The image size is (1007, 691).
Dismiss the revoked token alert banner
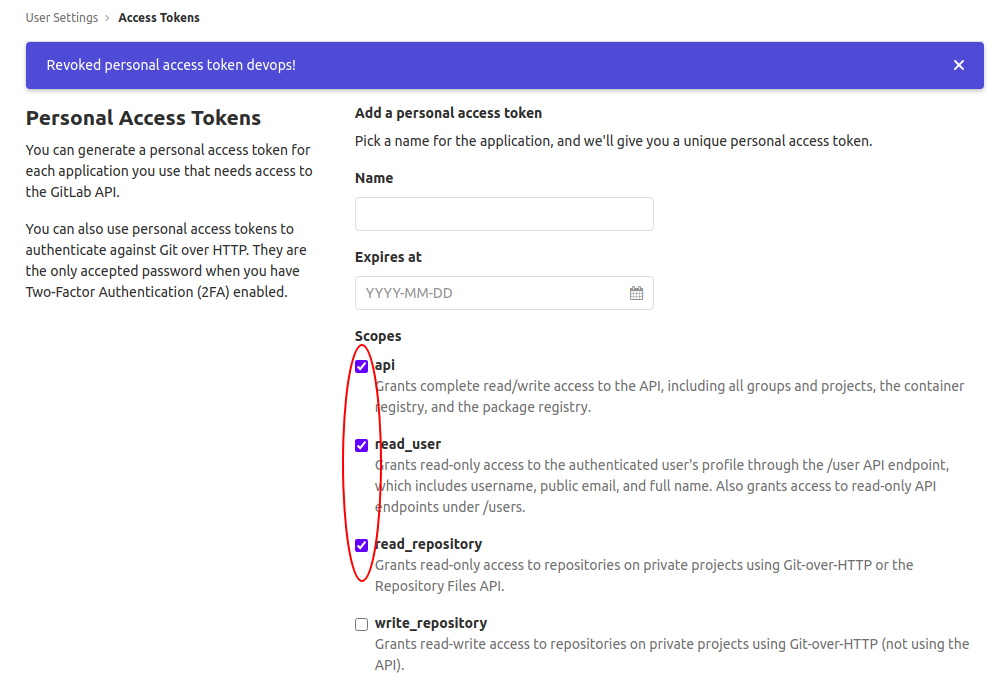pyautogui.click(x=958, y=65)
